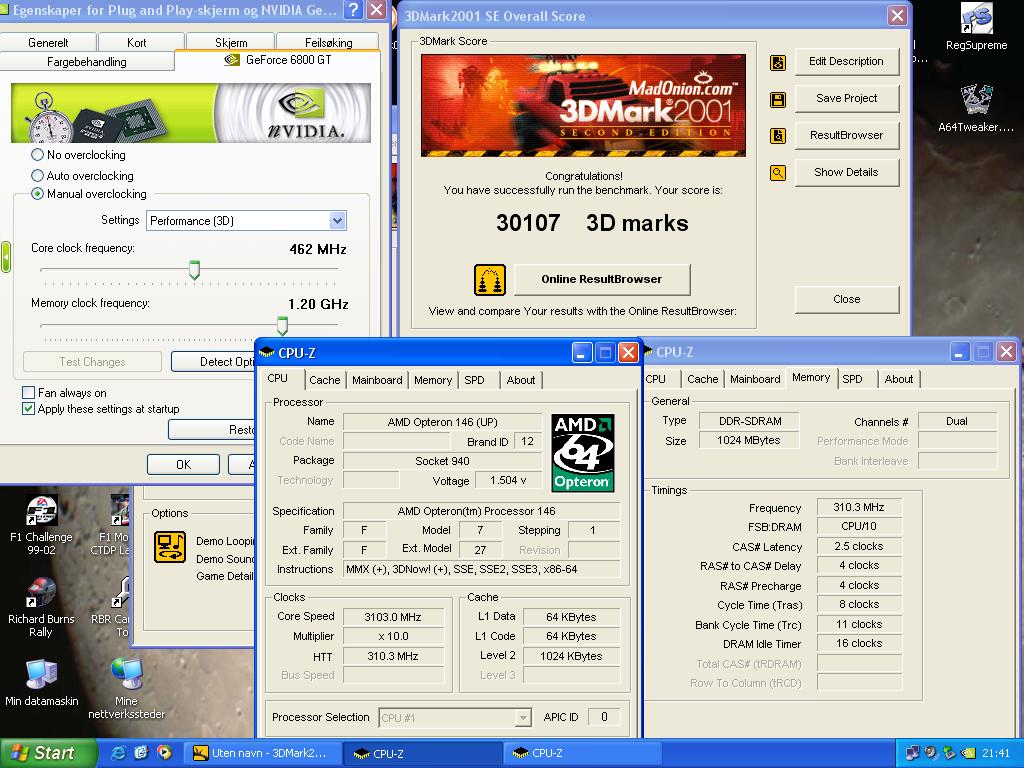This screenshot has width=1024, height=768.
Task: Click the green side tab handle on NVIDIA panel
Action: click(x=6, y=257)
